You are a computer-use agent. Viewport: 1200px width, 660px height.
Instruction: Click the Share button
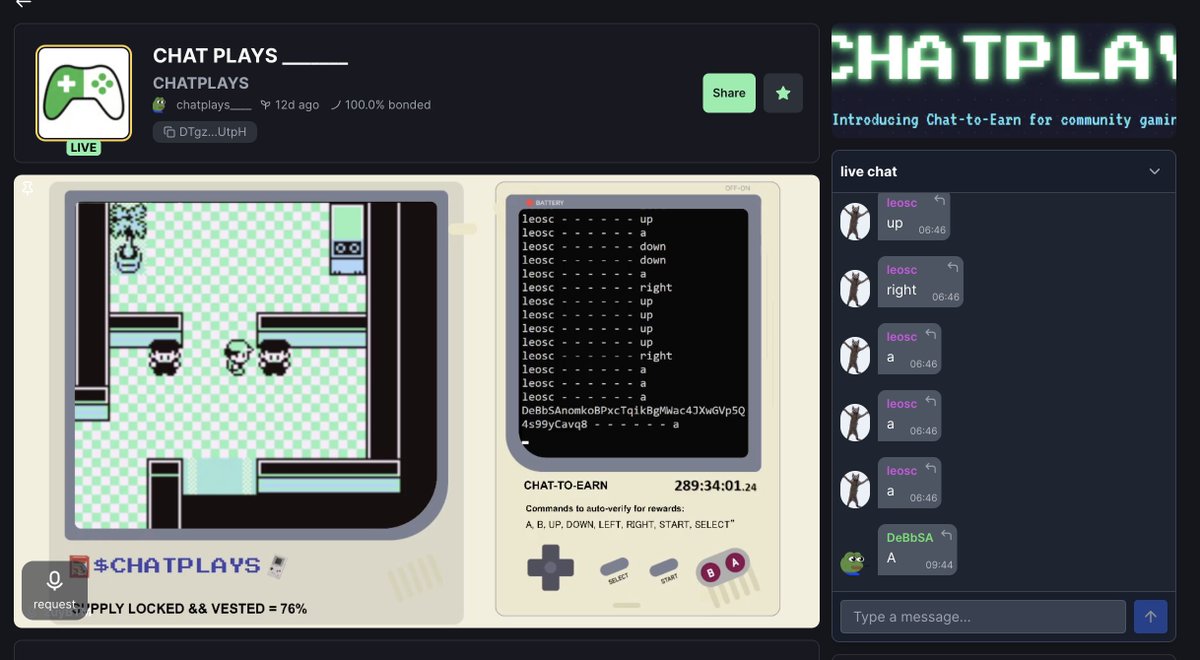pos(729,93)
